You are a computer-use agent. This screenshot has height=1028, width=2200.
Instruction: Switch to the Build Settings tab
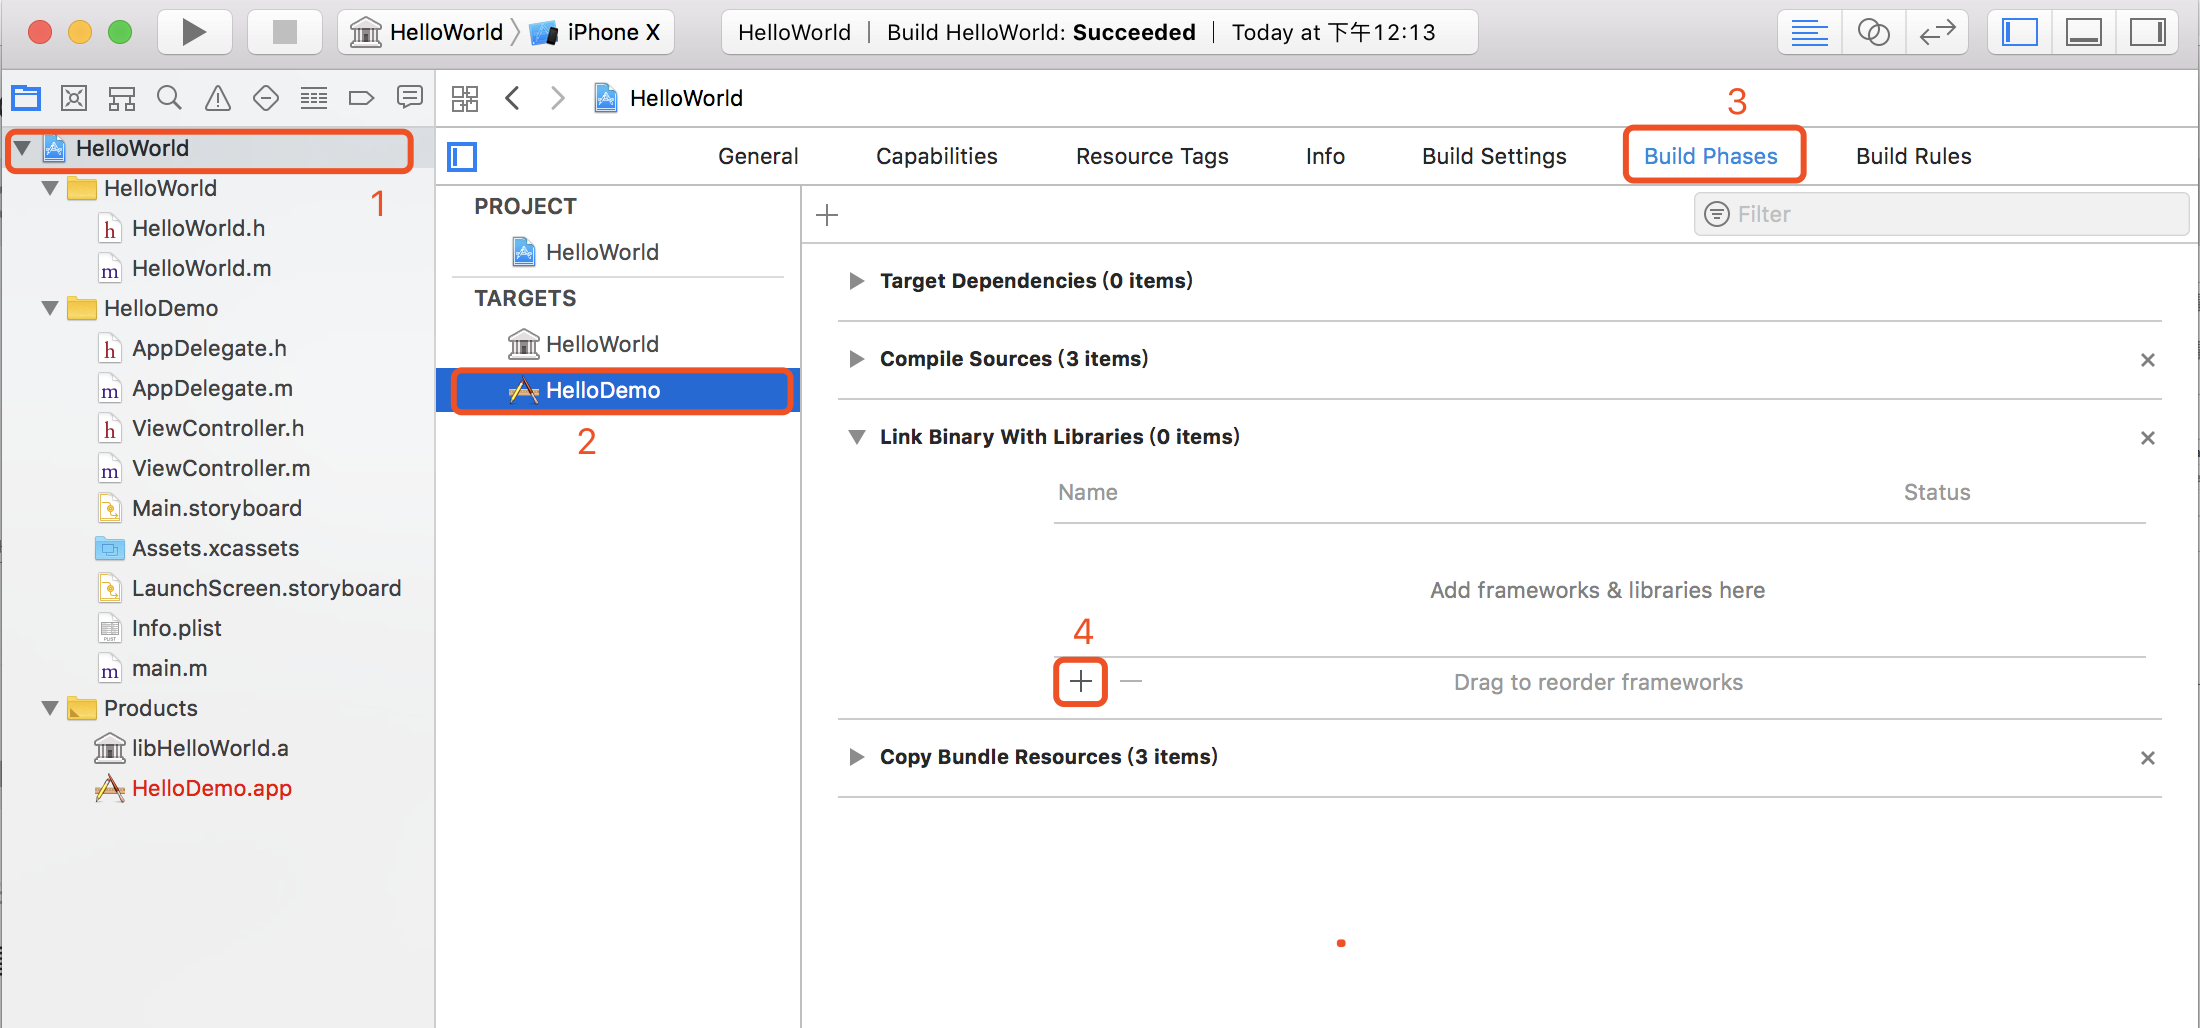pos(1494,156)
